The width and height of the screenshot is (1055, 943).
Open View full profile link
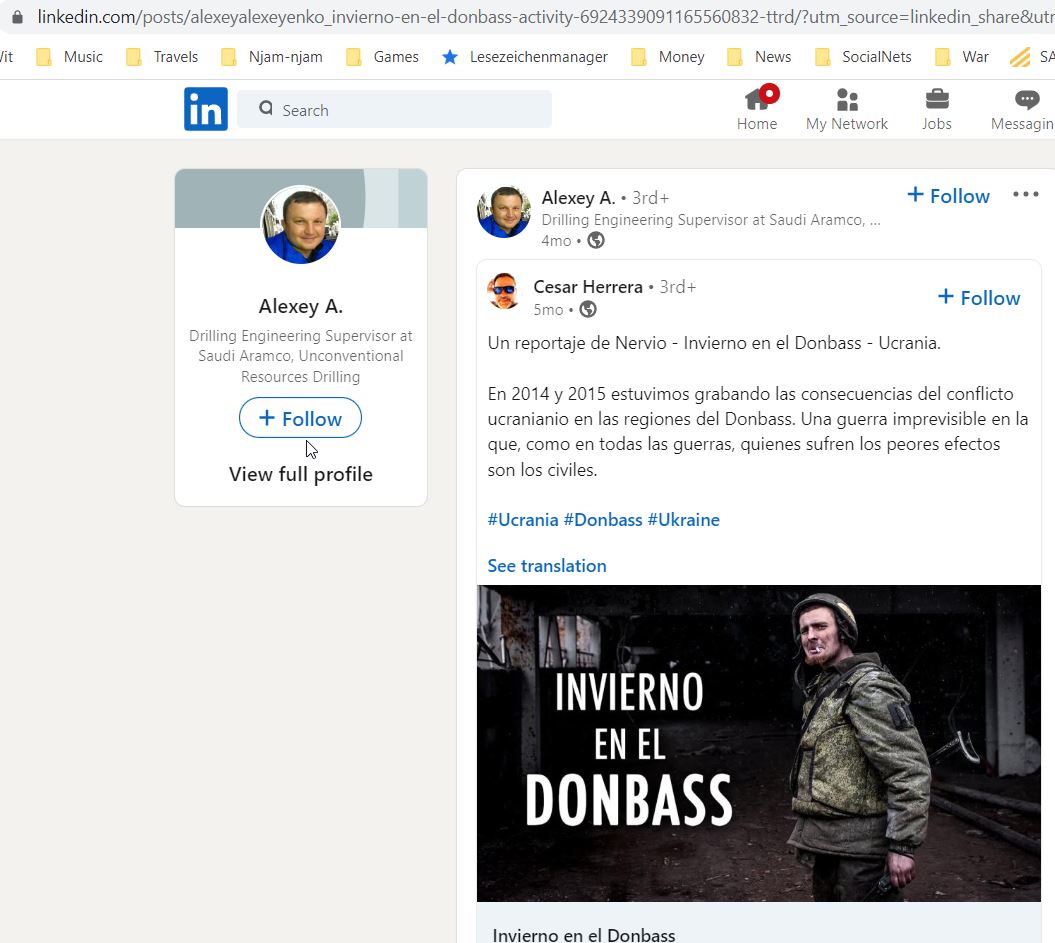pyautogui.click(x=301, y=474)
